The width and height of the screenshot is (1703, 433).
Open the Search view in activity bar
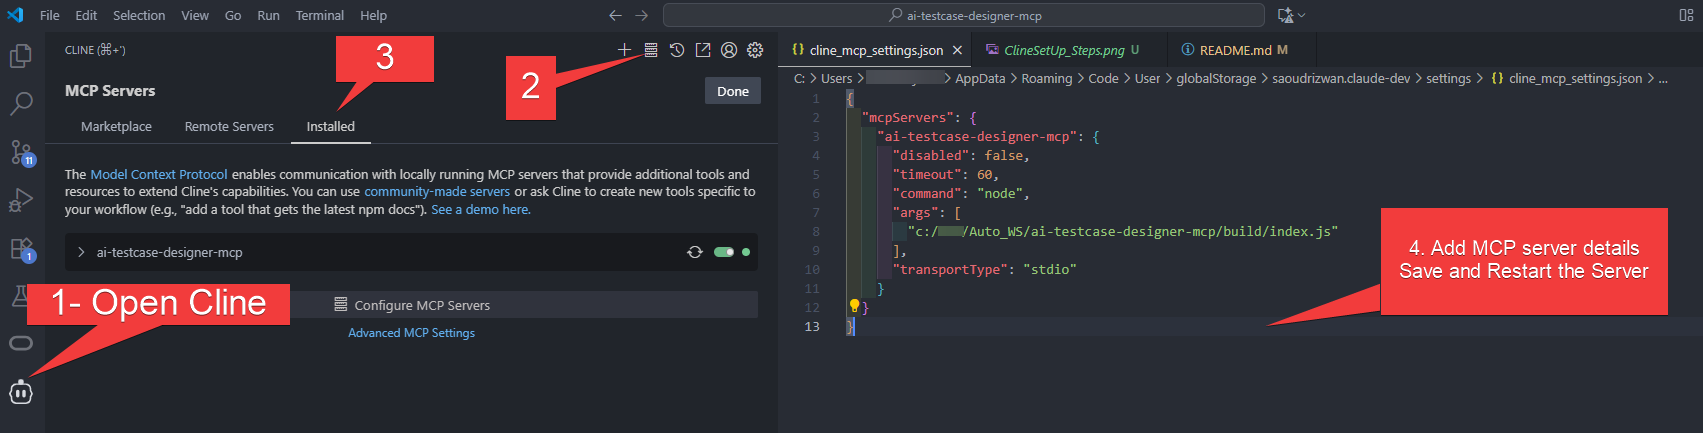(x=21, y=104)
